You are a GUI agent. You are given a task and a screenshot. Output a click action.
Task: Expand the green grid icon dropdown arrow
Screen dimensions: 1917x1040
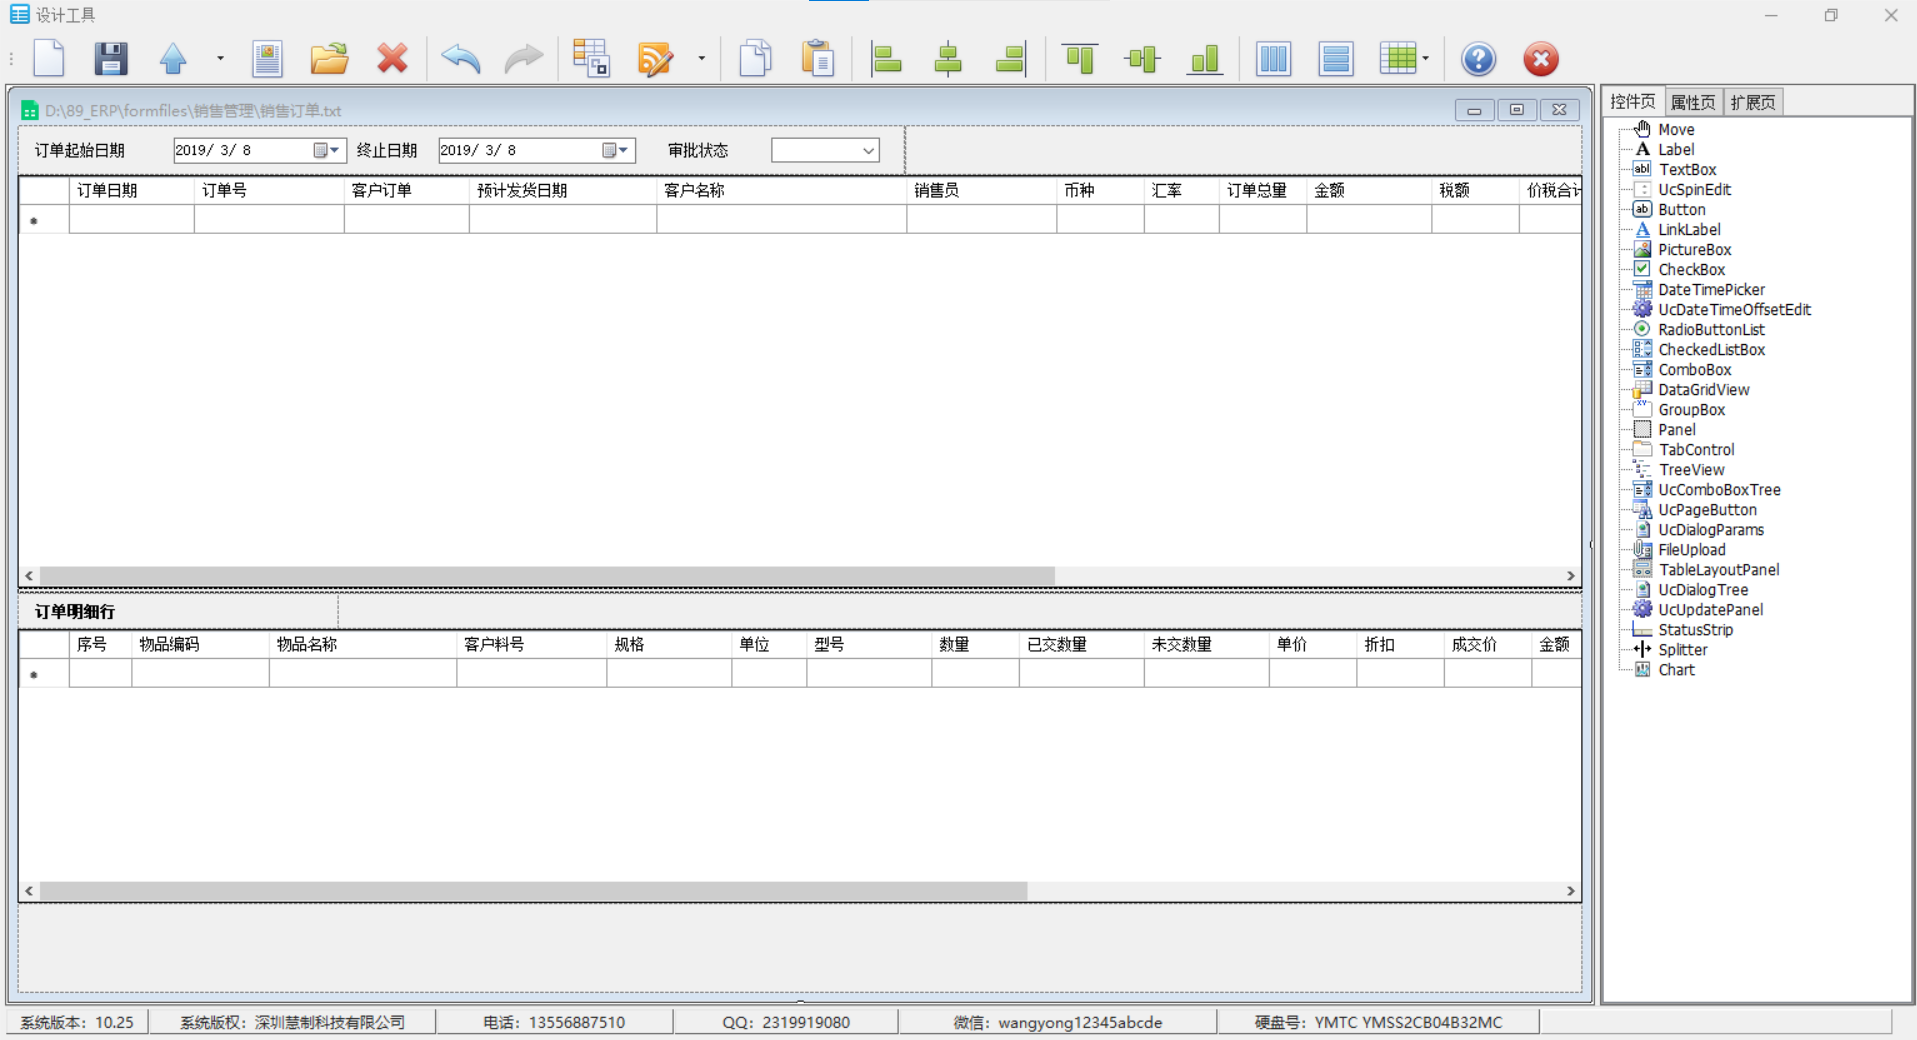[1426, 59]
